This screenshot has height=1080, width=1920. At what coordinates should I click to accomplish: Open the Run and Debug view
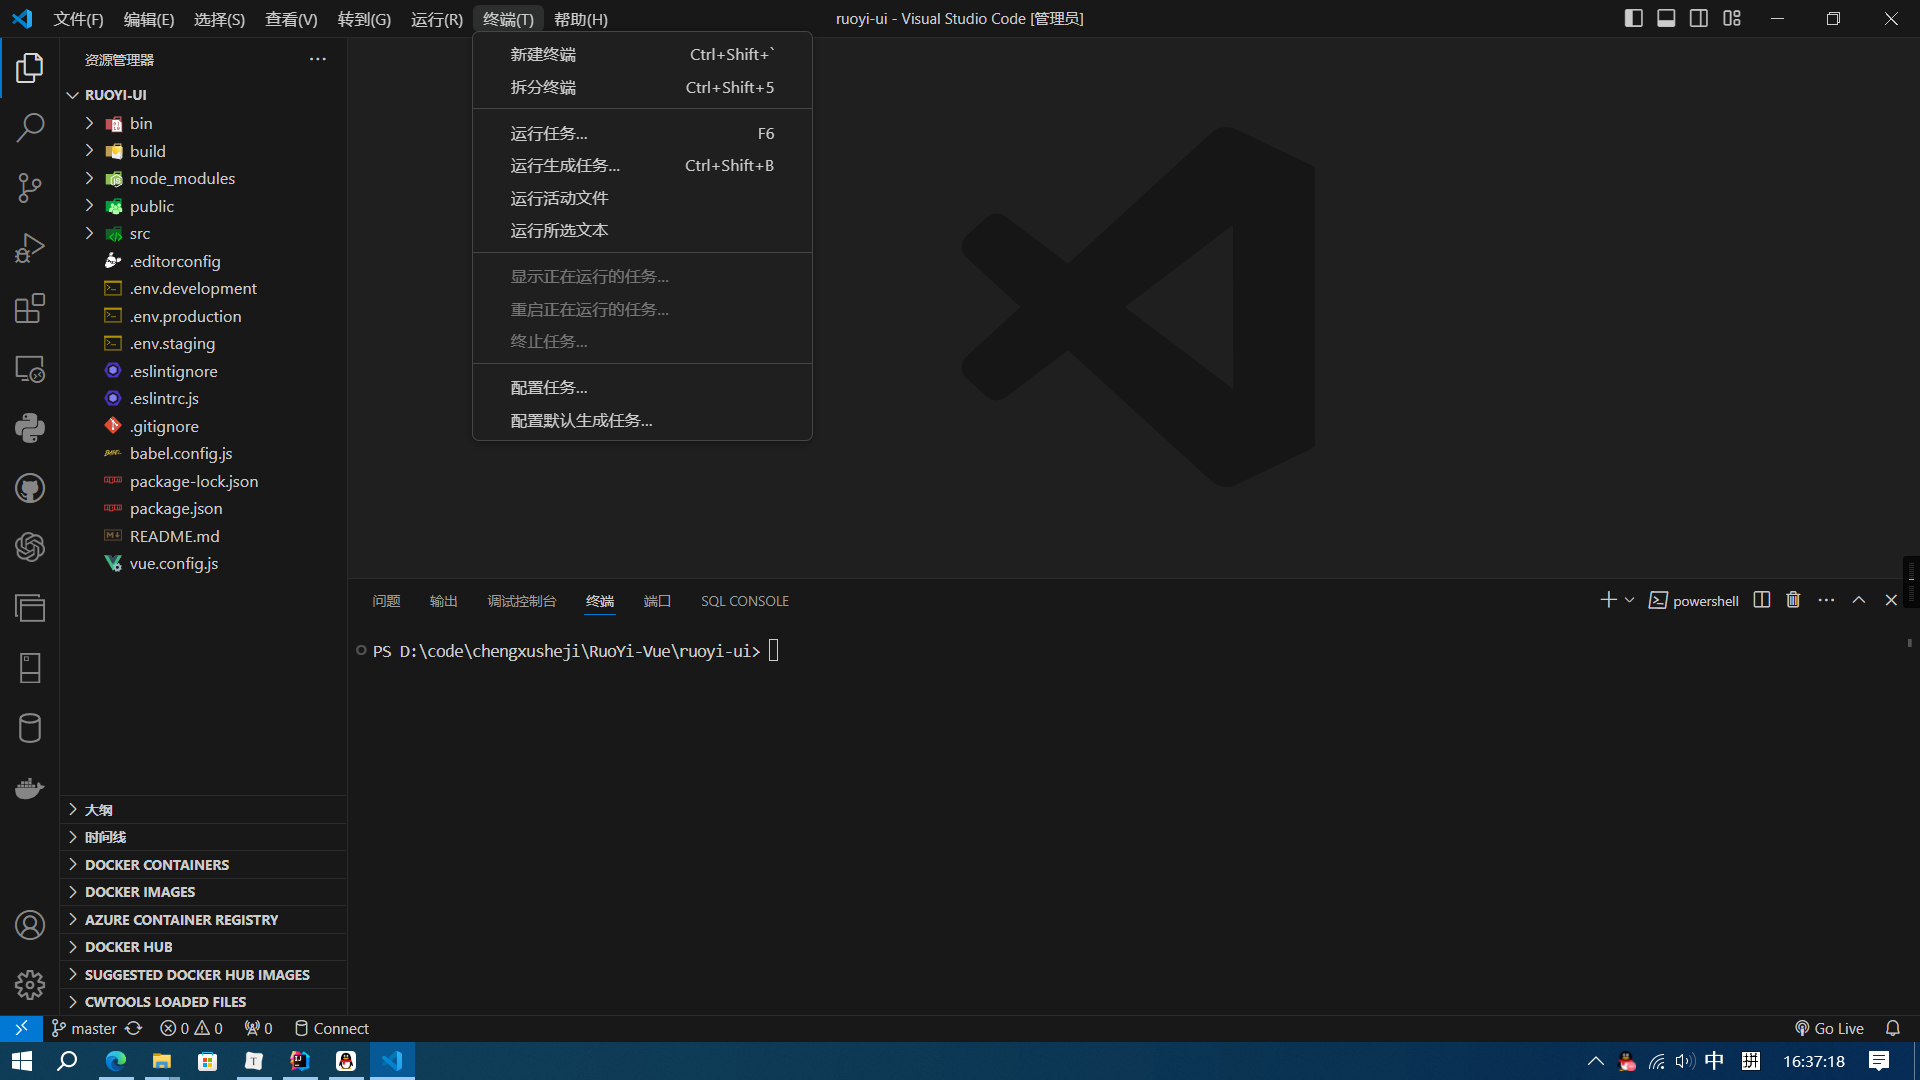click(30, 247)
